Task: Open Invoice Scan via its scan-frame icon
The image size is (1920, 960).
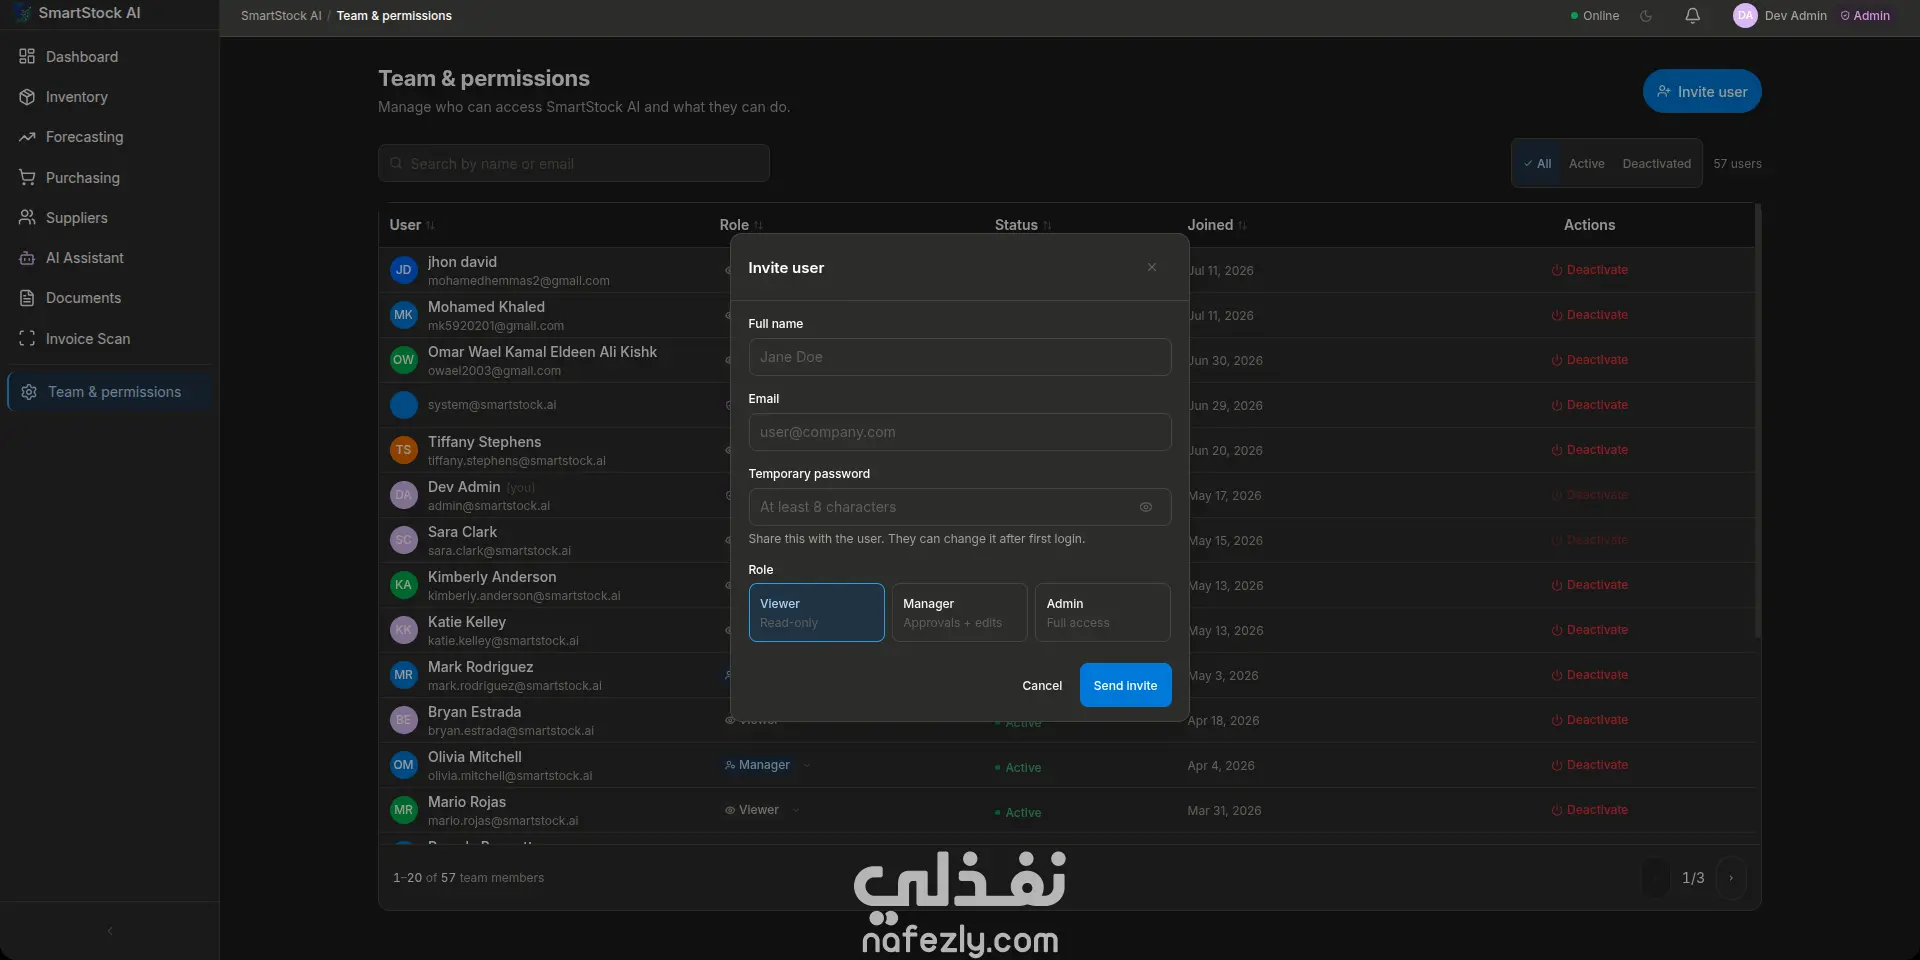Action: (27, 339)
